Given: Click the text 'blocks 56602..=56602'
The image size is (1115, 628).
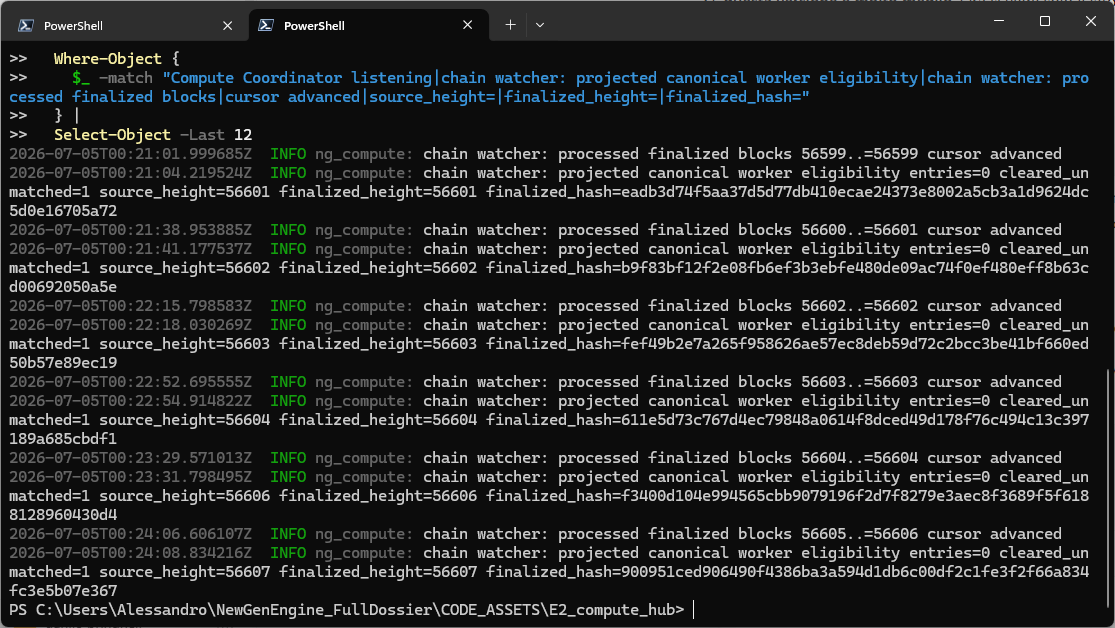Looking at the screenshot, I should 828,306.
